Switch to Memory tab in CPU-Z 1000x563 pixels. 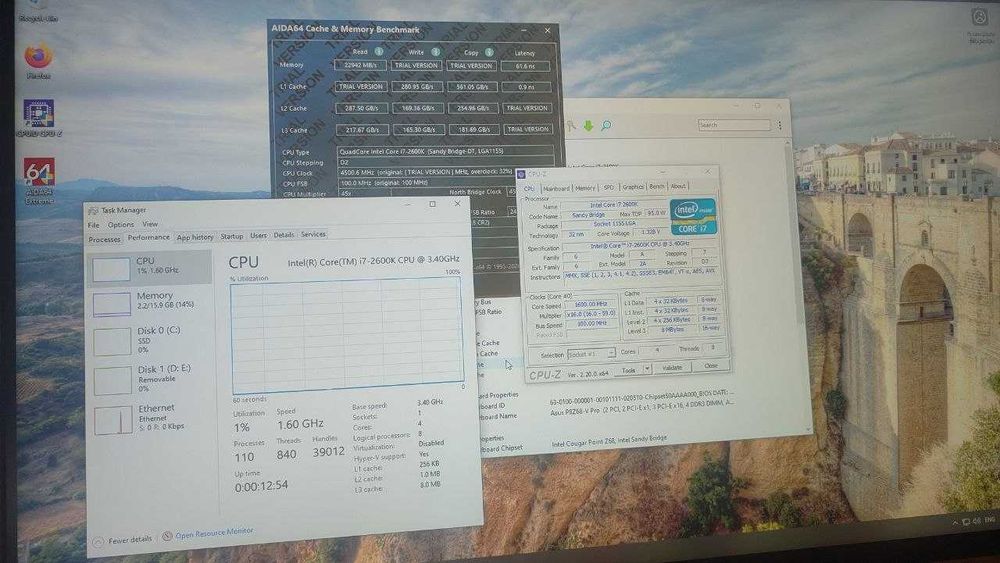pyautogui.click(x=585, y=188)
